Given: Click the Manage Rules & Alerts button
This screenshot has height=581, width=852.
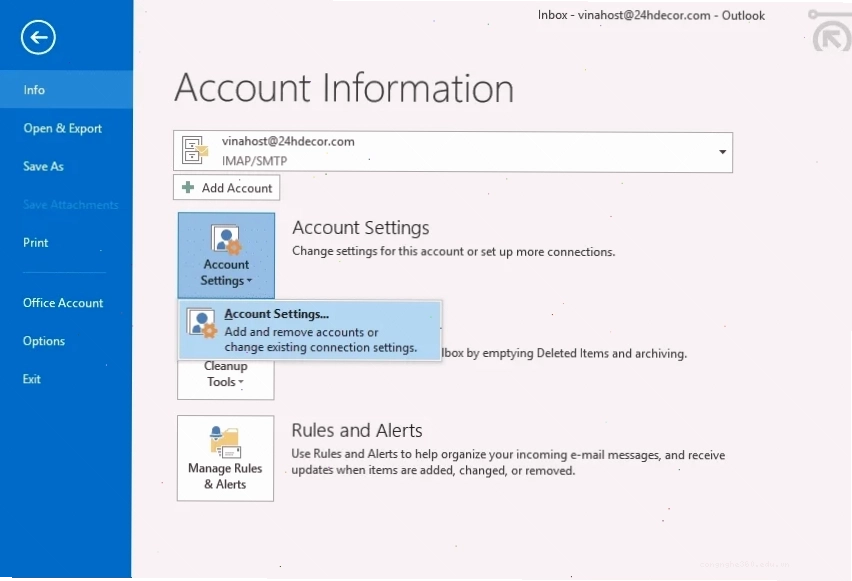Looking at the screenshot, I should click(225, 458).
